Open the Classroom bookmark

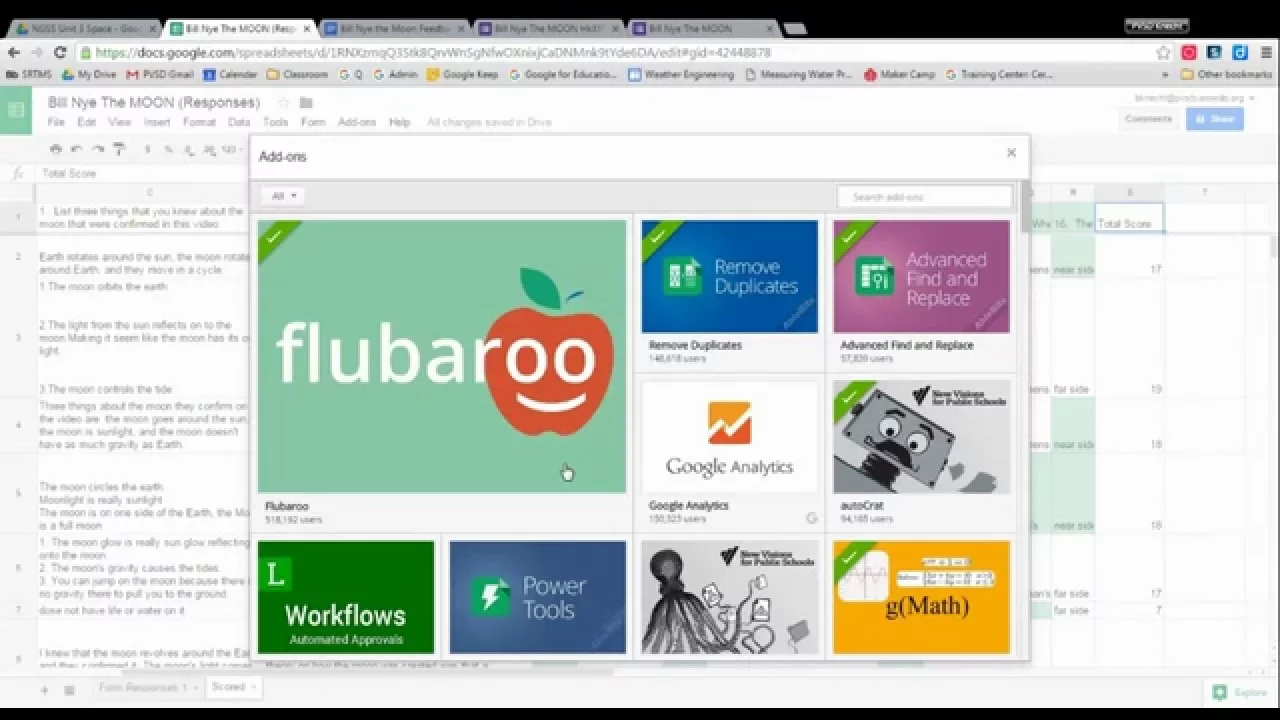[x=297, y=74]
